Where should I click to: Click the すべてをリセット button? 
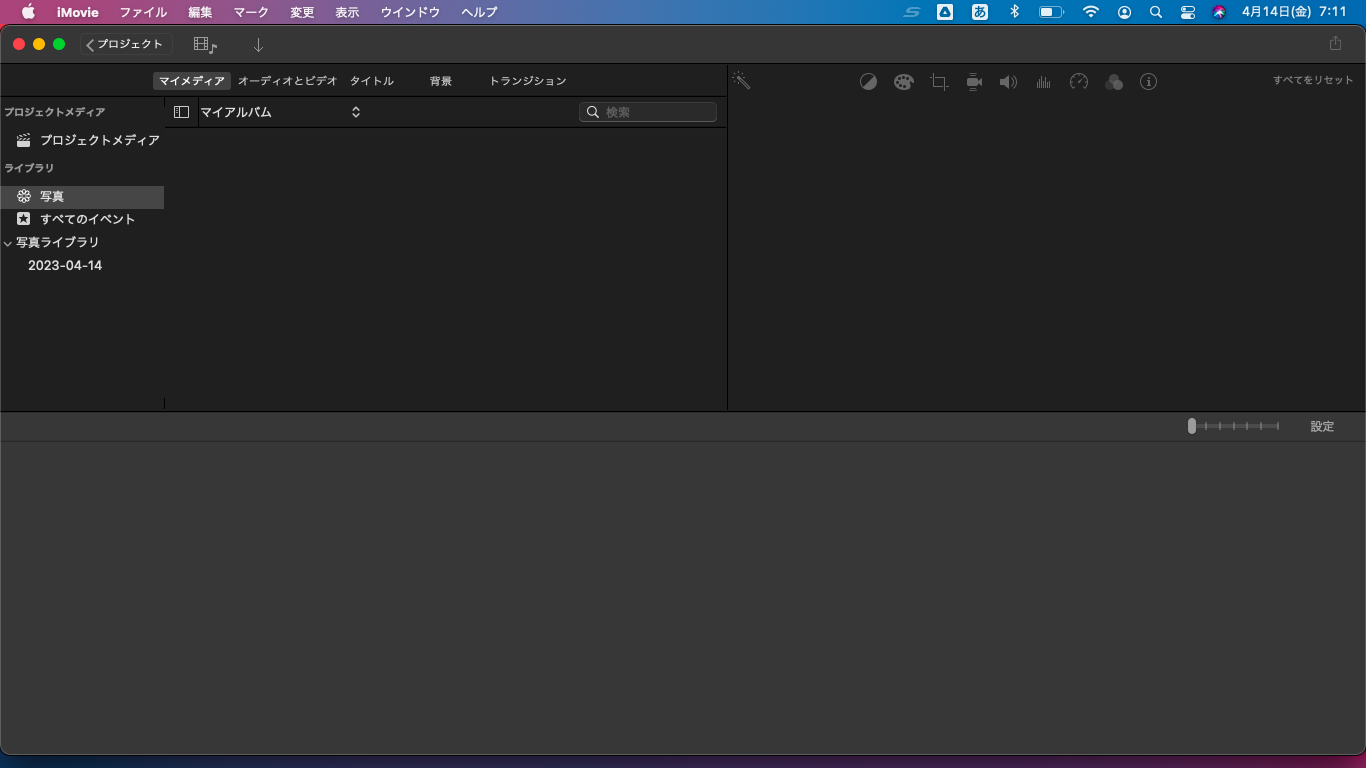(x=1312, y=80)
